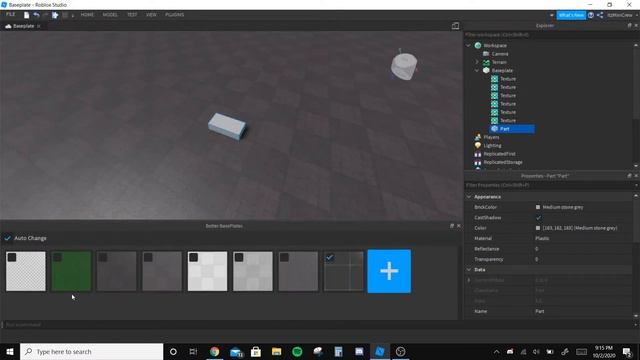Open Spotify from taskbar
Image resolution: width=640 pixels, height=360 pixels.
297,351
